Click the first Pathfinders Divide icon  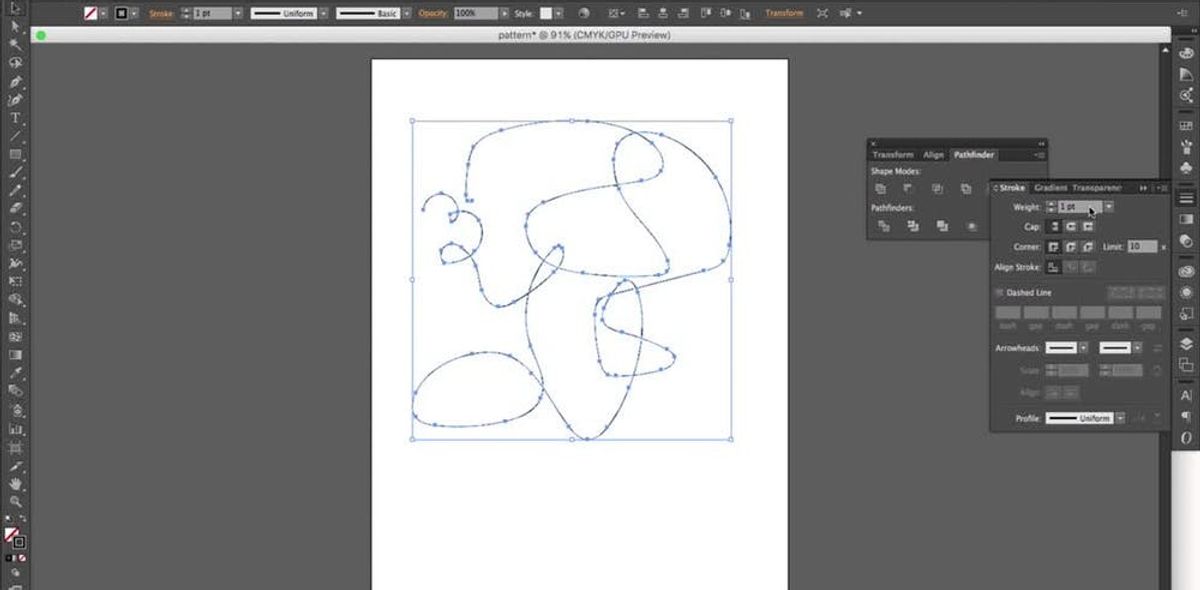(x=883, y=227)
